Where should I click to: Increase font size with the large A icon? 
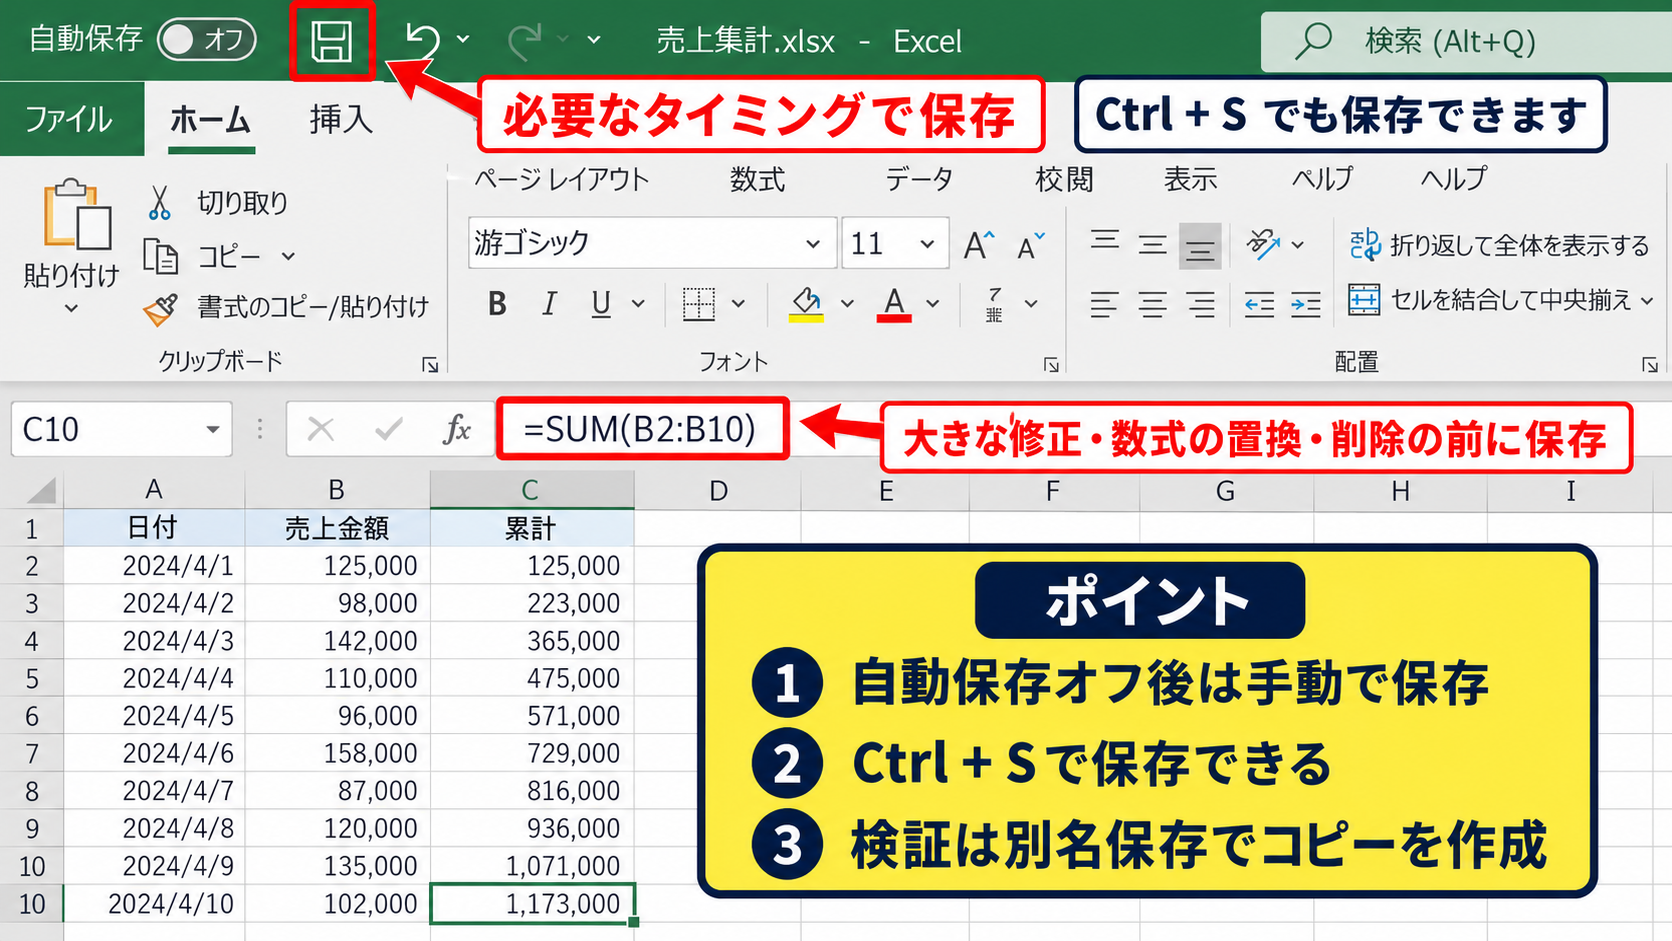tap(979, 245)
